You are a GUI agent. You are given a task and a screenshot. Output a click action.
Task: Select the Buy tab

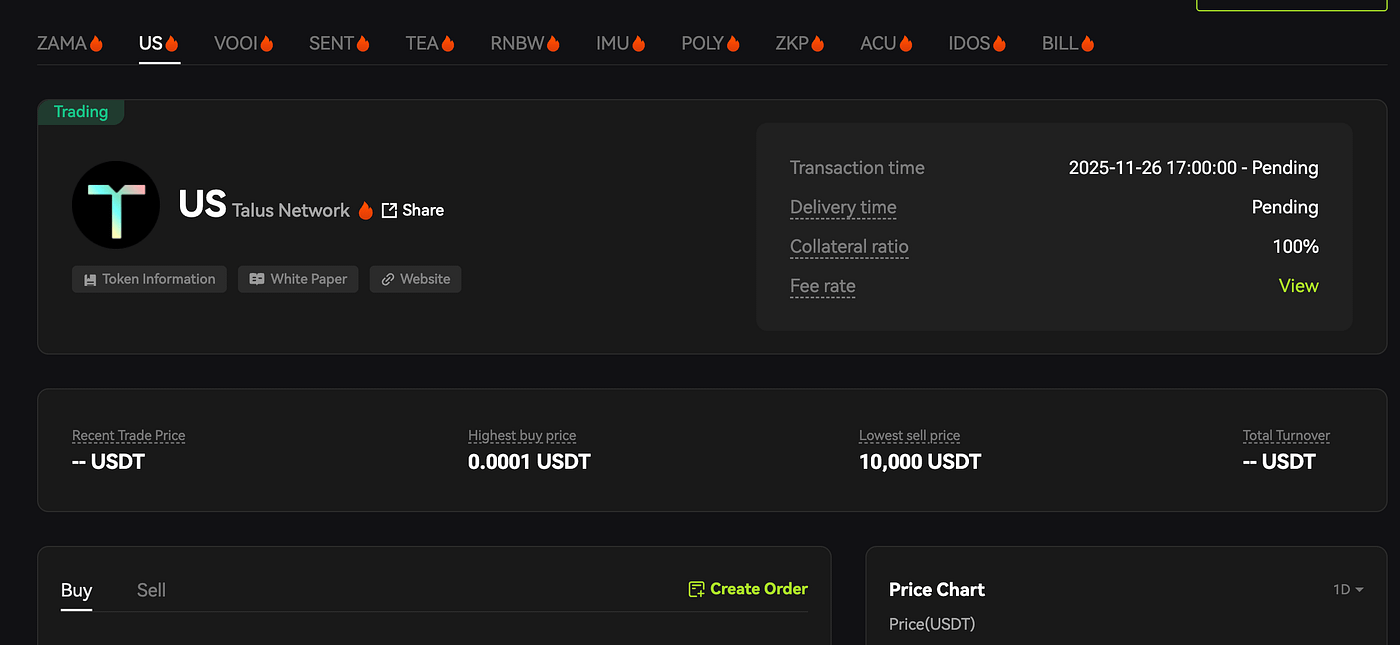point(76,590)
